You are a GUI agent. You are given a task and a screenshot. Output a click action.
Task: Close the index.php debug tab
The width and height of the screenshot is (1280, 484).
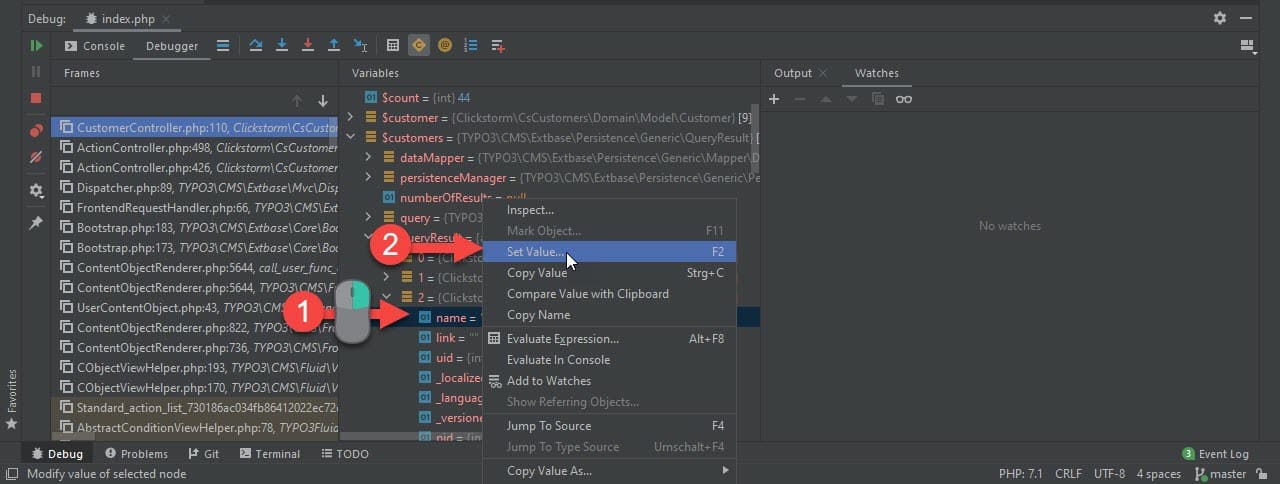165,19
